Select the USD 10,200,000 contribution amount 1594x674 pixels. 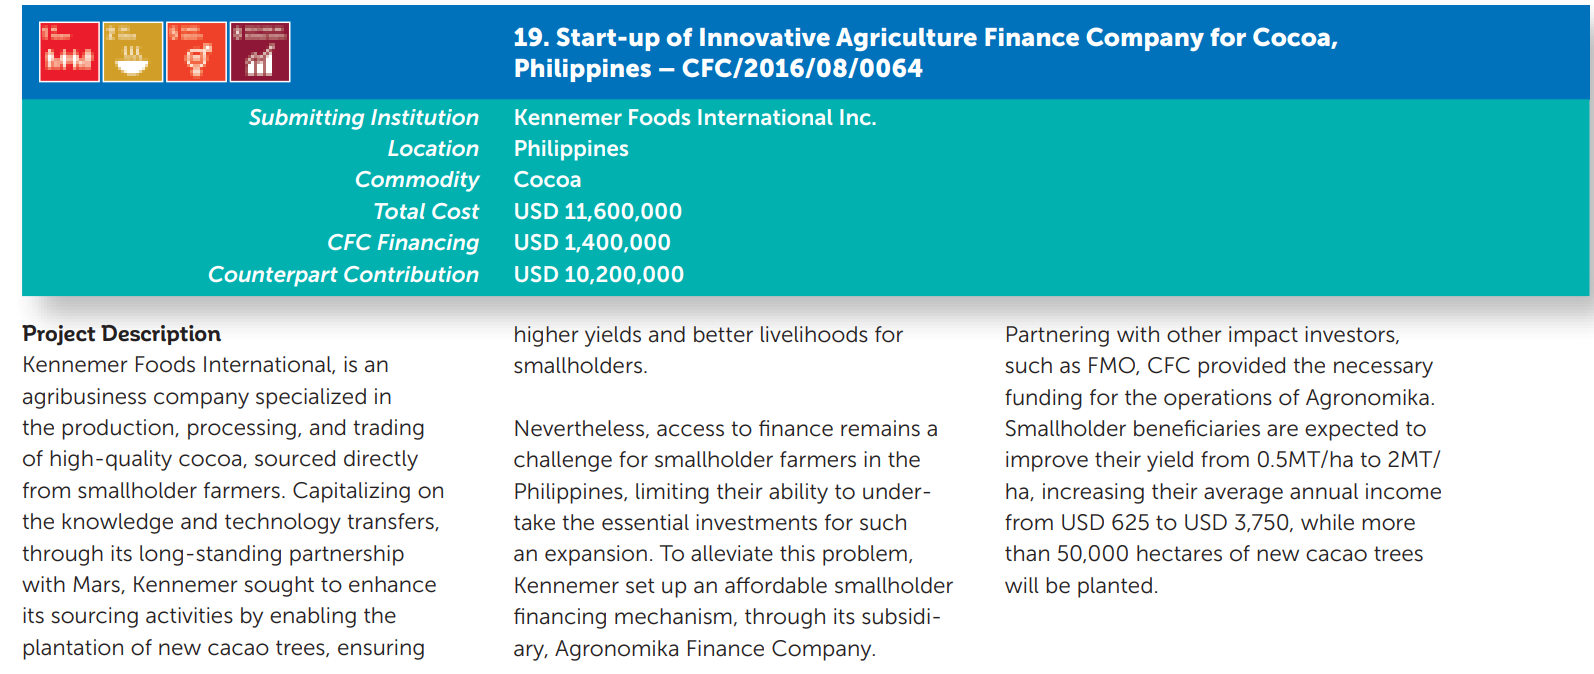tap(599, 275)
